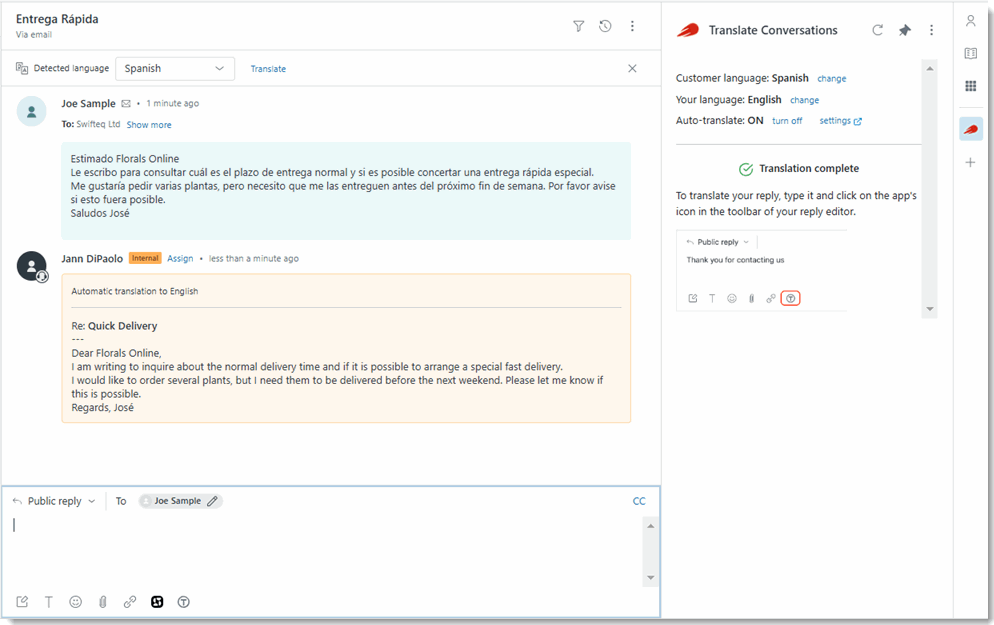Click the reply editor scrollbar down arrow
994x625 pixels.
click(650, 578)
